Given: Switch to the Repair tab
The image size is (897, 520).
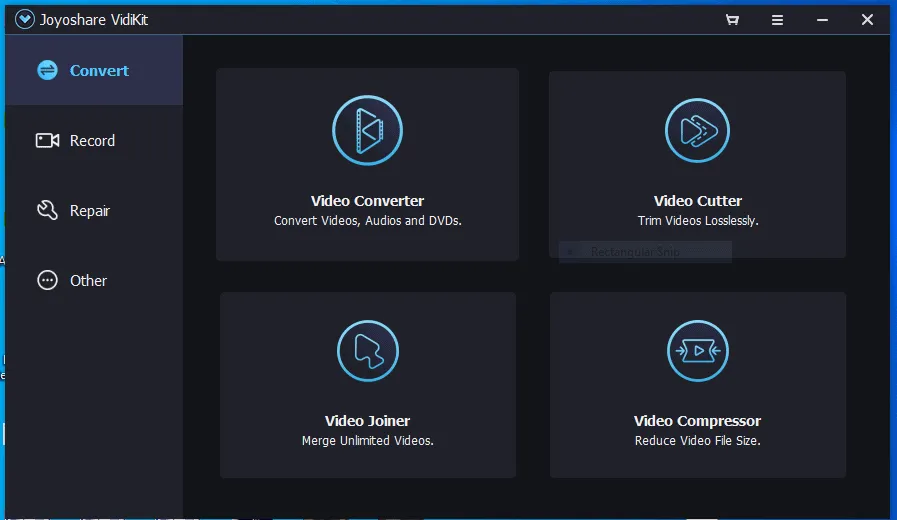Looking at the screenshot, I should pos(90,211).
